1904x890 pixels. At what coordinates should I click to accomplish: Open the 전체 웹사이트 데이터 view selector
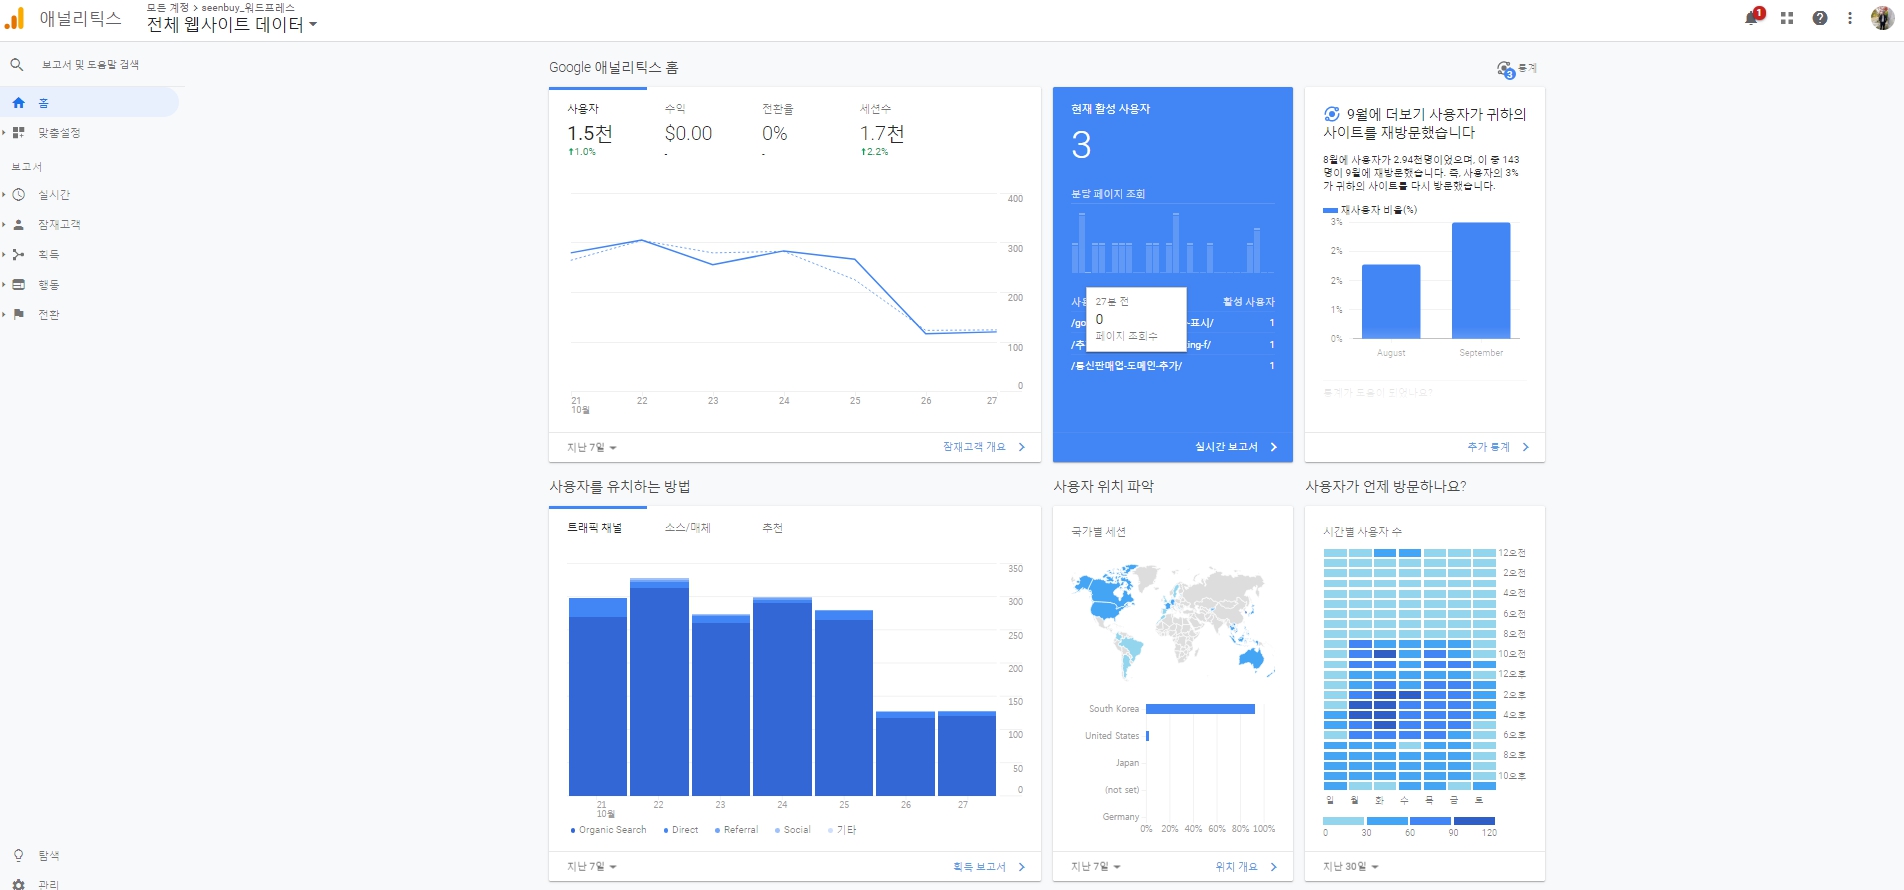[231, 24]
